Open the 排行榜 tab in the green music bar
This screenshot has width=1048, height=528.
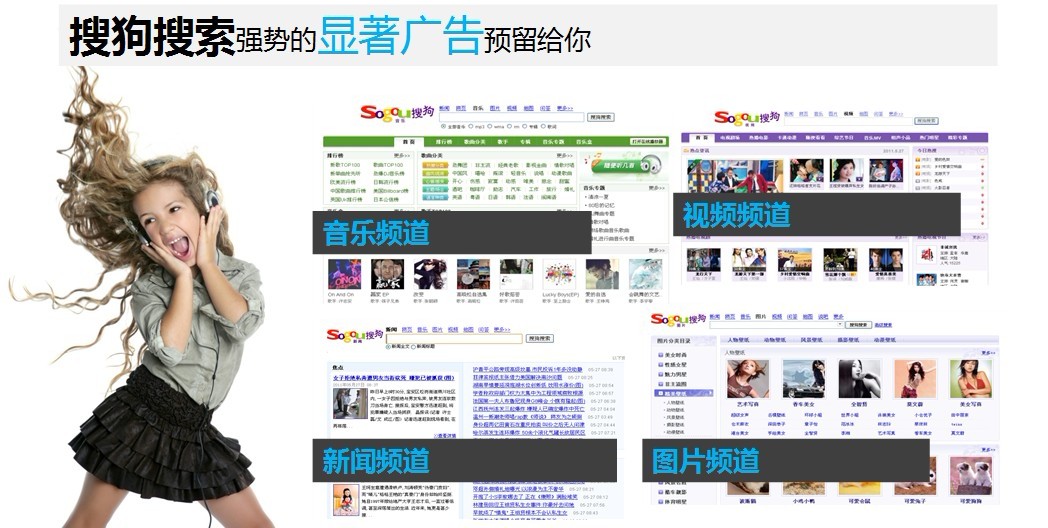[x=444, y=142]
